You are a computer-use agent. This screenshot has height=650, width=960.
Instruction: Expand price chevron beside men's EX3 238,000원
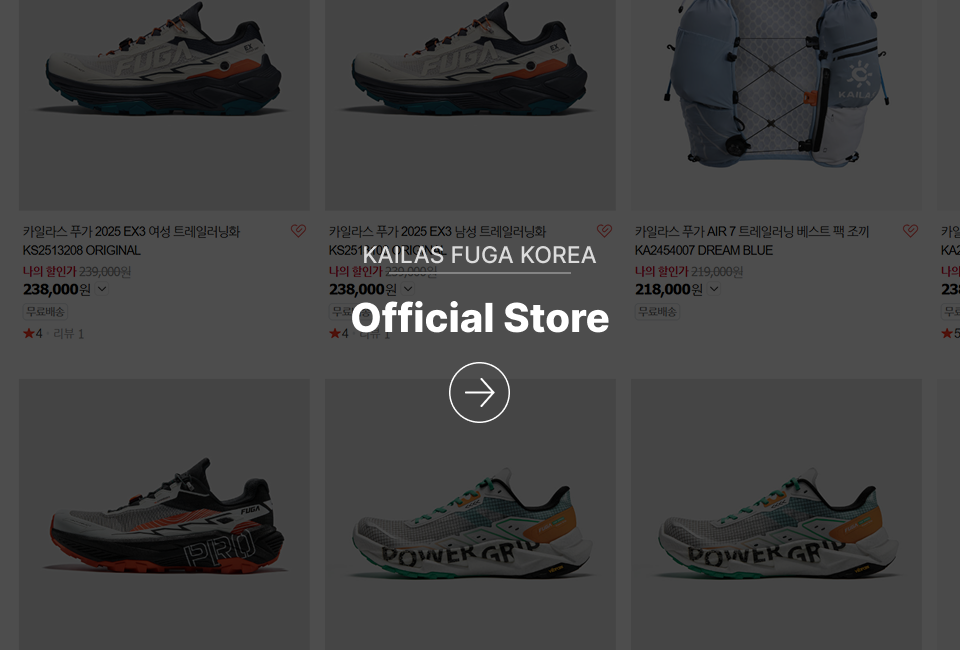click(408, 289)
